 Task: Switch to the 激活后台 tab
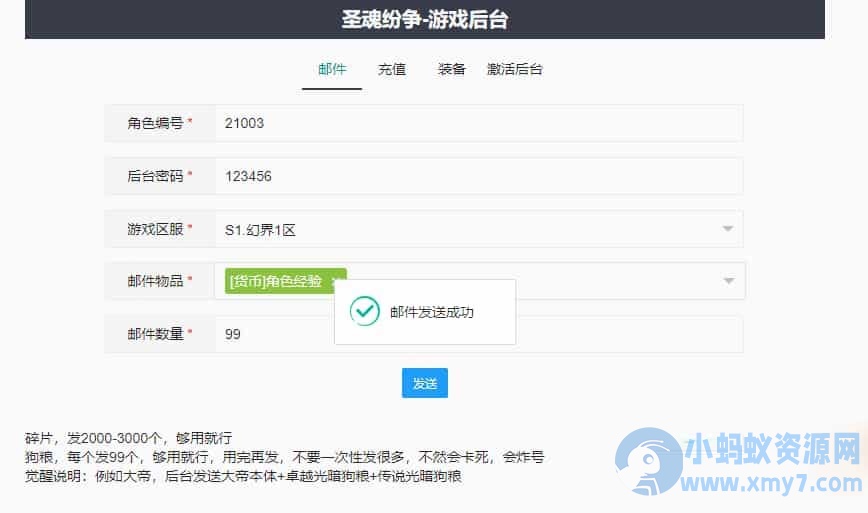click(x=514, y=69)
